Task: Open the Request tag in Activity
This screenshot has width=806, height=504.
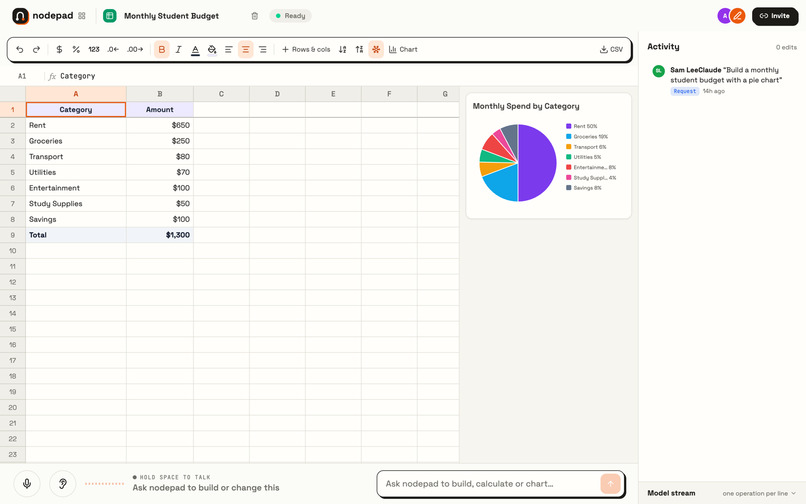Action: click(685, 91)
